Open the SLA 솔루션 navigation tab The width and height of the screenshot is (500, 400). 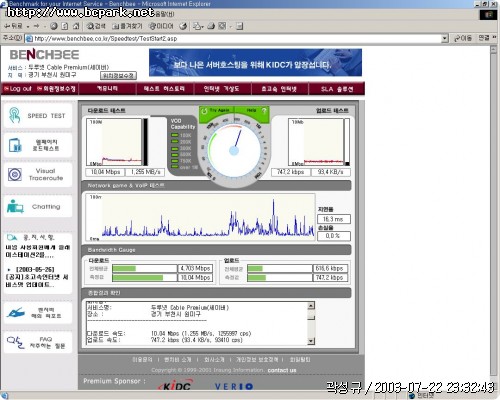(337, 89)
